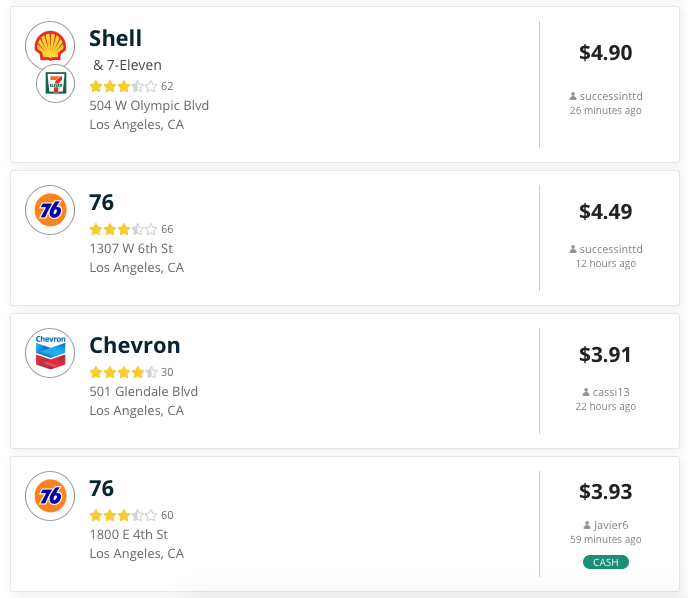The height and width of the screenshot is (598, 688).
Task: Click the $3.93 cash price
Action: [605, 491]
